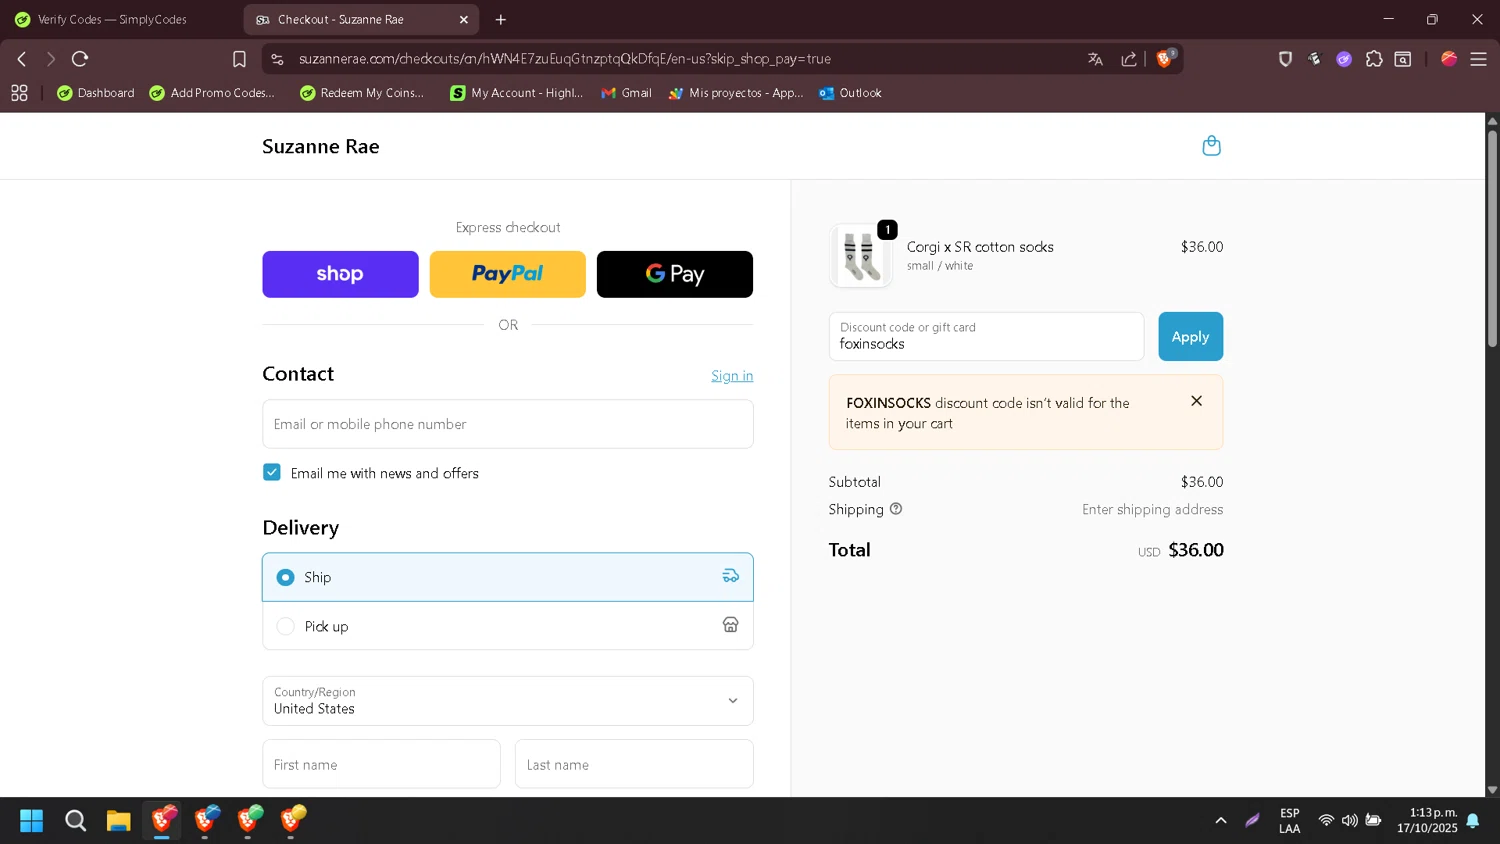Screen dimensions: 1500x844
Task: Bookmark this page icon
Action: (x=239, y=59)
